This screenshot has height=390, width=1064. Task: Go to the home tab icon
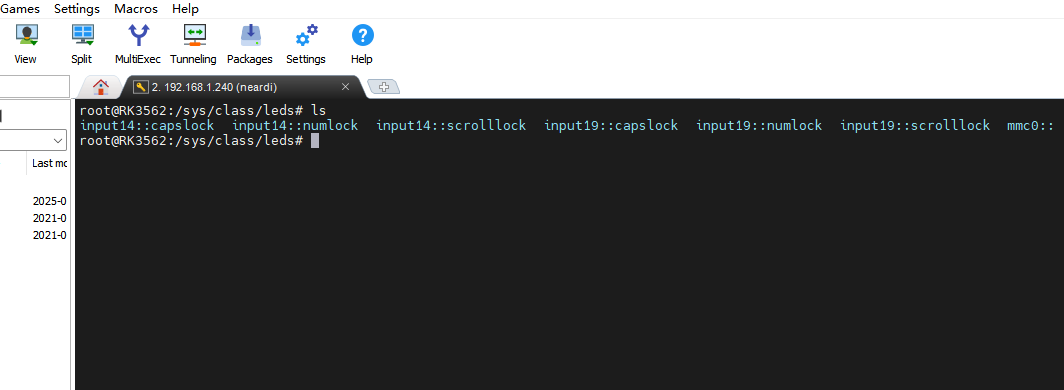pyautogui.click(x=101, y=87)
